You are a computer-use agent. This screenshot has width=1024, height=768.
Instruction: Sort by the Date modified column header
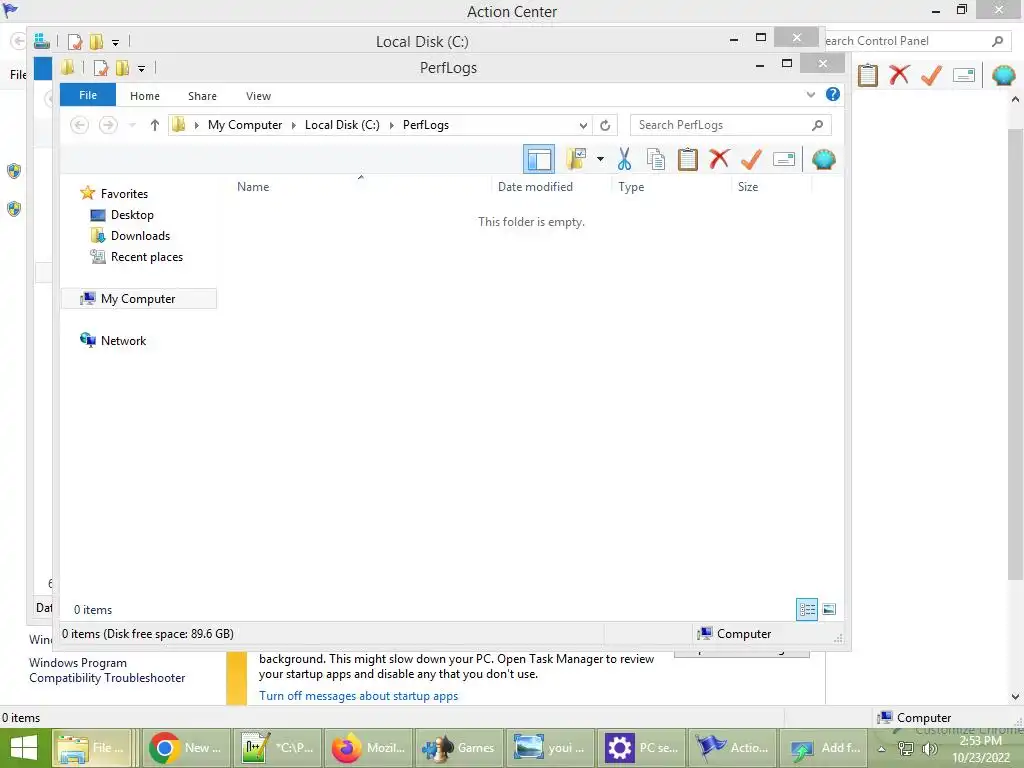click(x=535, y=187)
